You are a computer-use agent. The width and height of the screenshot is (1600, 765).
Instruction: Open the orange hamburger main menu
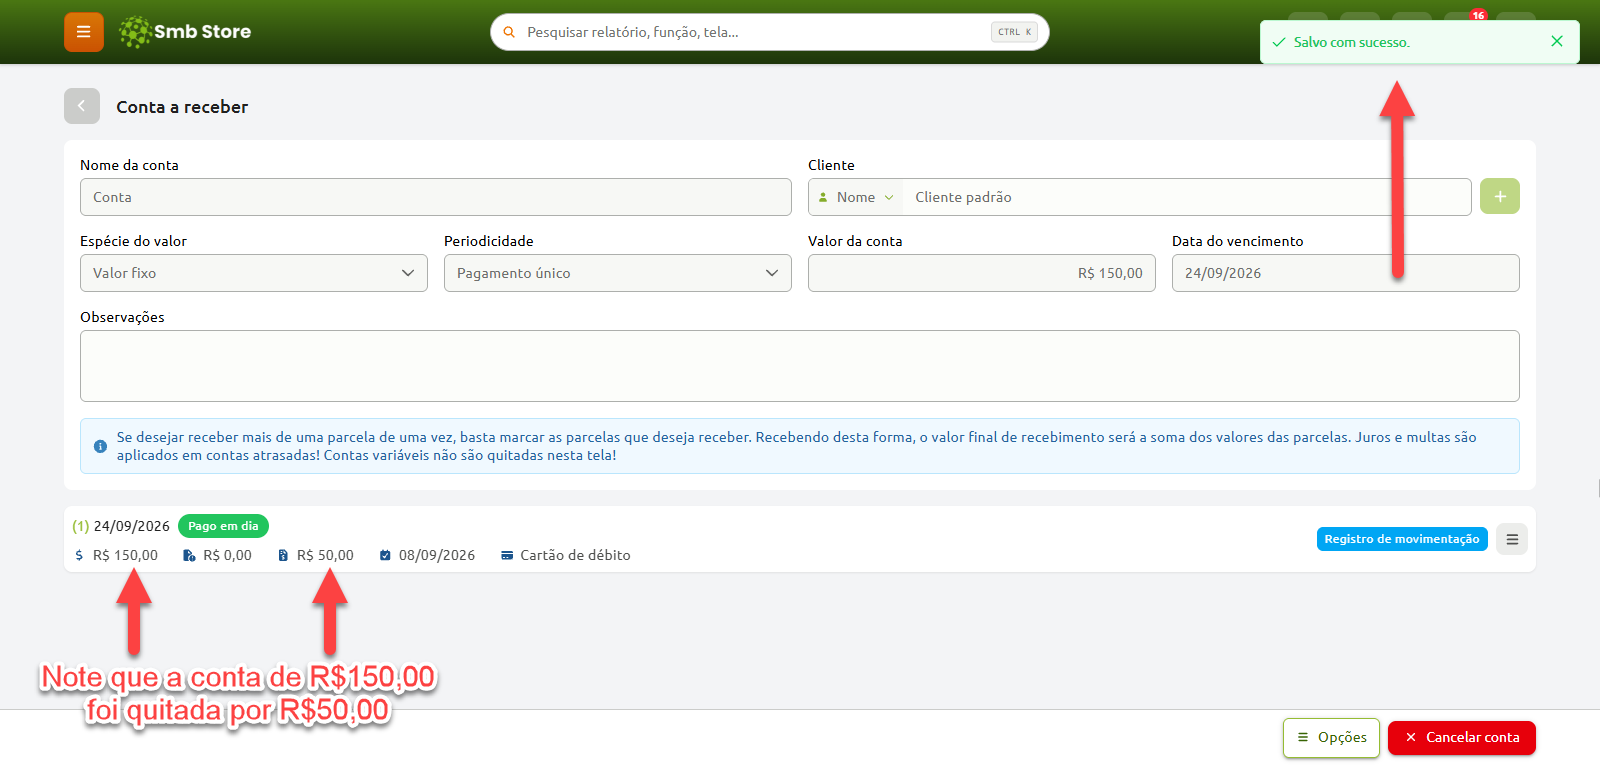click(84, 32)
